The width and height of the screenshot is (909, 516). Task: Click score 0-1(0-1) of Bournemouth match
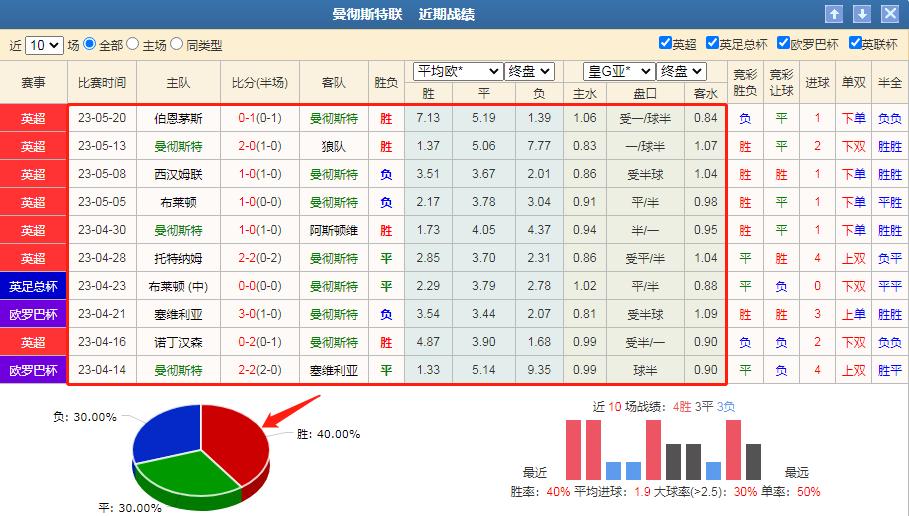260,118
